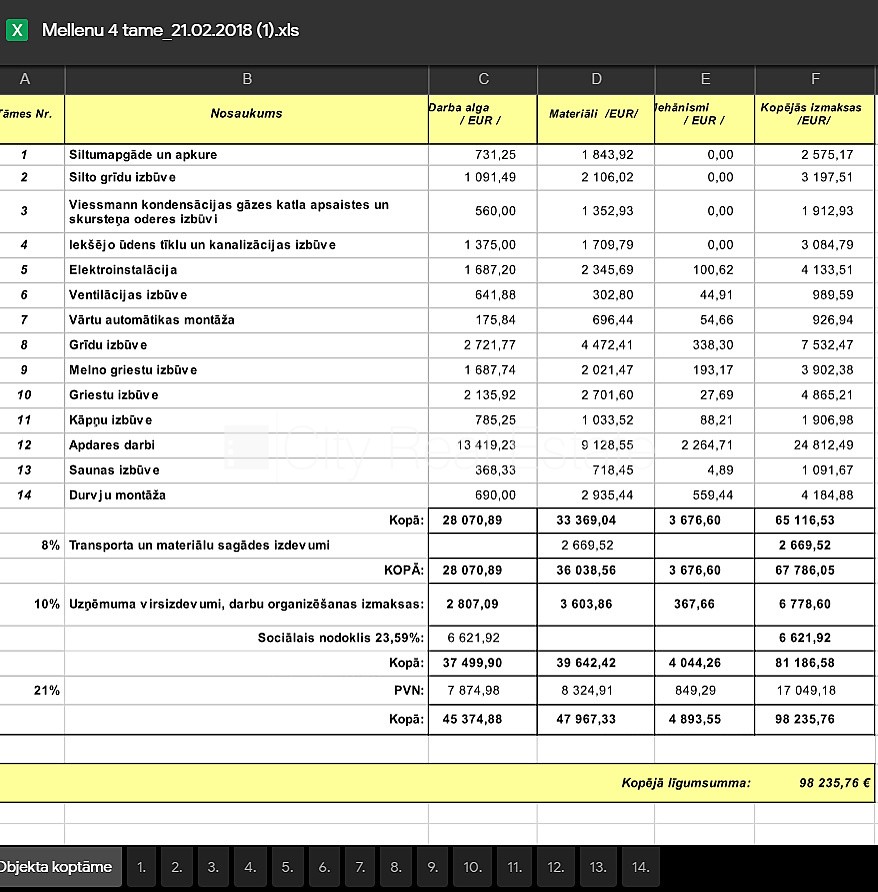
Task: Click the Excel file icon in header
Action: (x=16, y=30)
